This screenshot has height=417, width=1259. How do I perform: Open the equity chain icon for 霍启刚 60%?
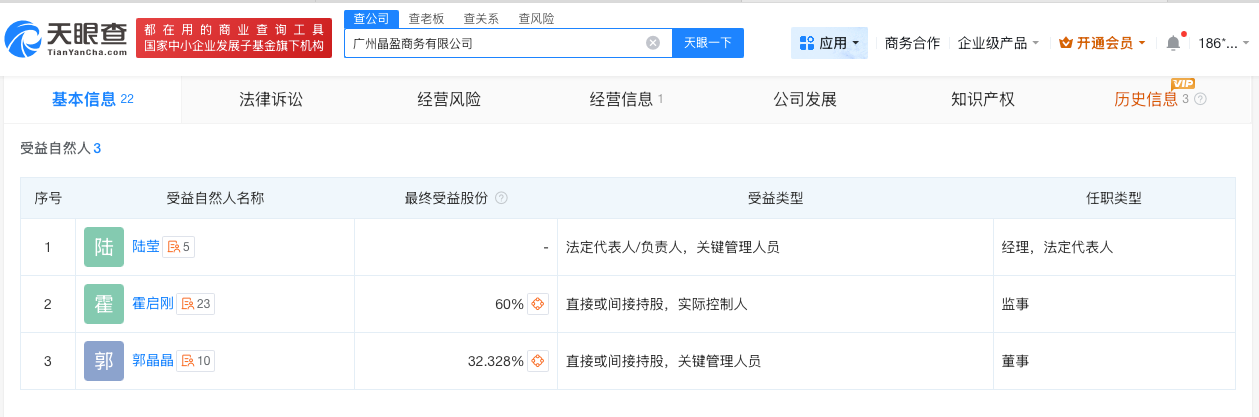[539, 304]
